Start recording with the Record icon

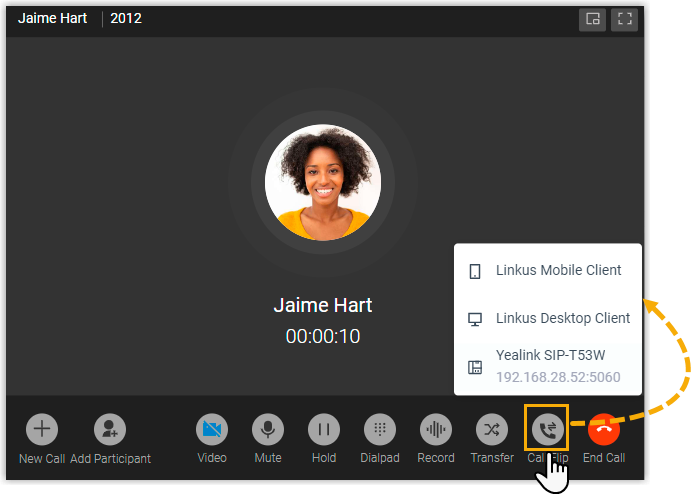[436, 429]
